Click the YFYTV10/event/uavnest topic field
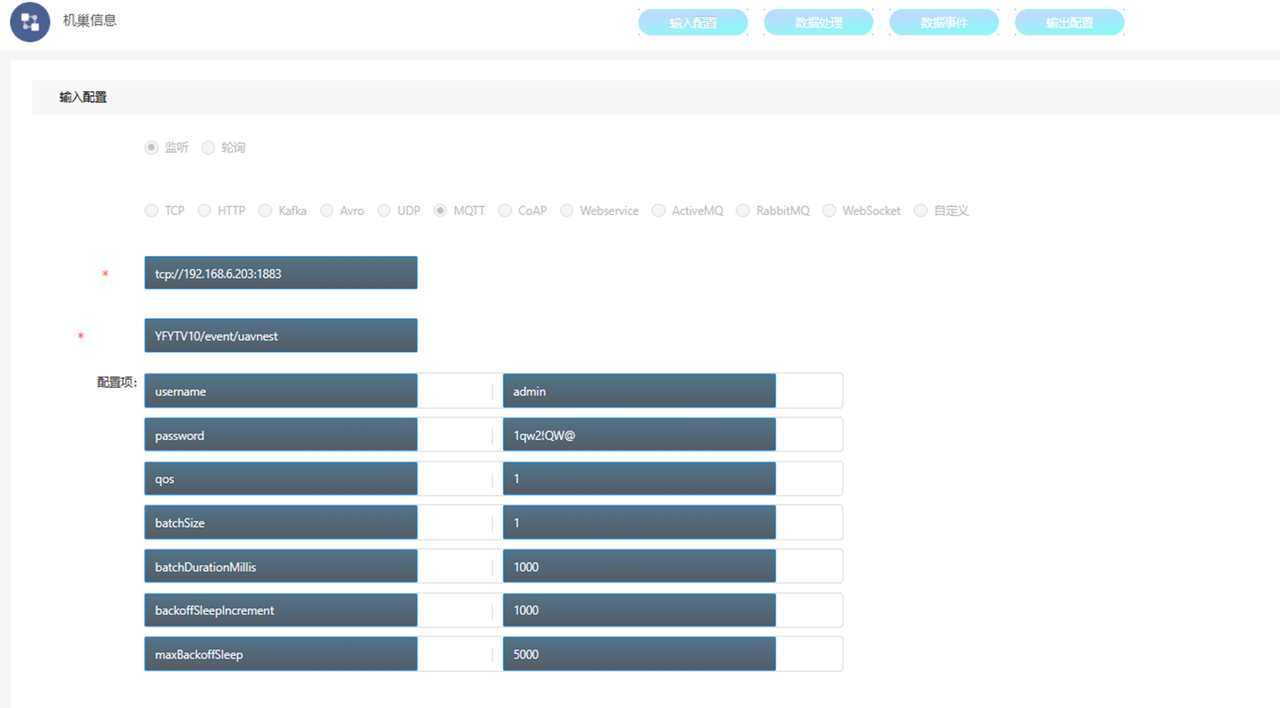Viewport: 1280px width, 708px height. pos(281,336)
